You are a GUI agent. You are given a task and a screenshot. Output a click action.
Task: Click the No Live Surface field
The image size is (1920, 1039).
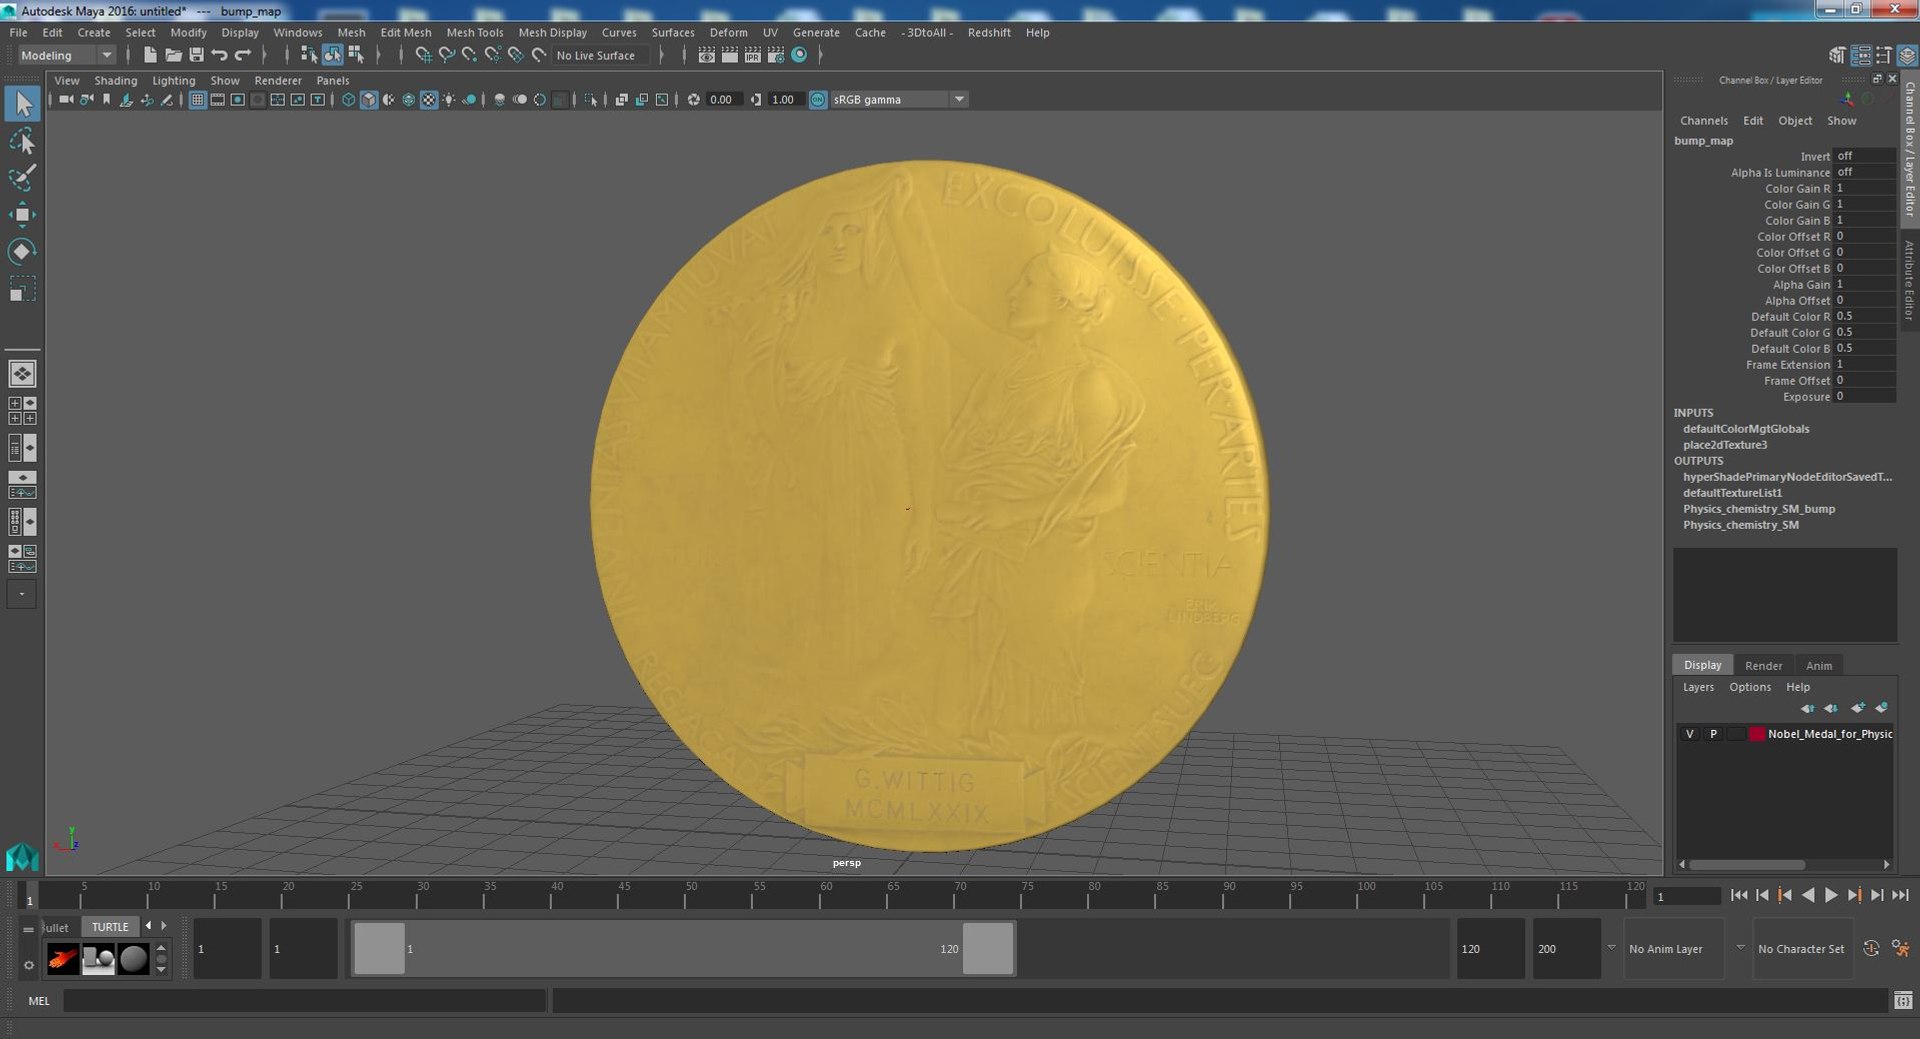coord(601,55)
